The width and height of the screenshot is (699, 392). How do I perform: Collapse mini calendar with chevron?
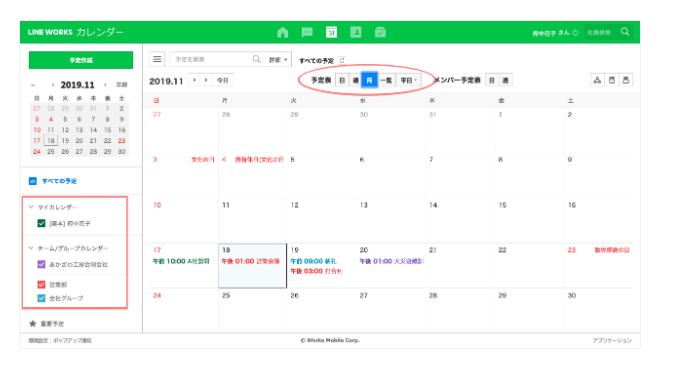pyautogui.click(x=33, y=85)
